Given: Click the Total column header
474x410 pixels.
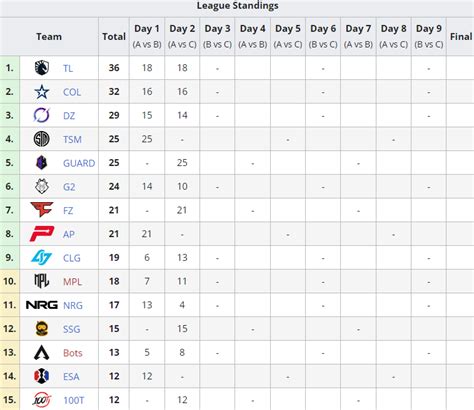Looking at the screenshot, I should pos(114,37).
